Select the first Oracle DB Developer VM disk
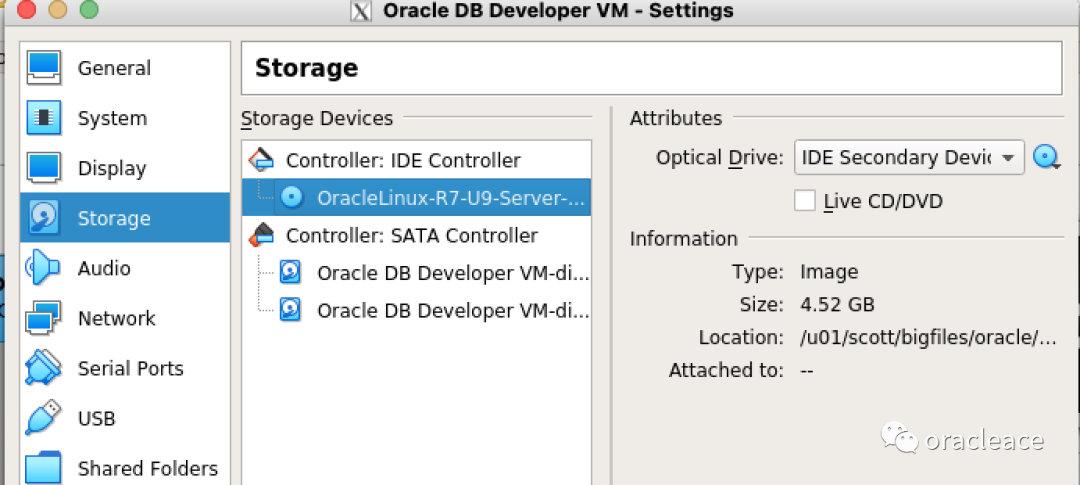Screen dimensions: 1080x485 coord(452,273)
